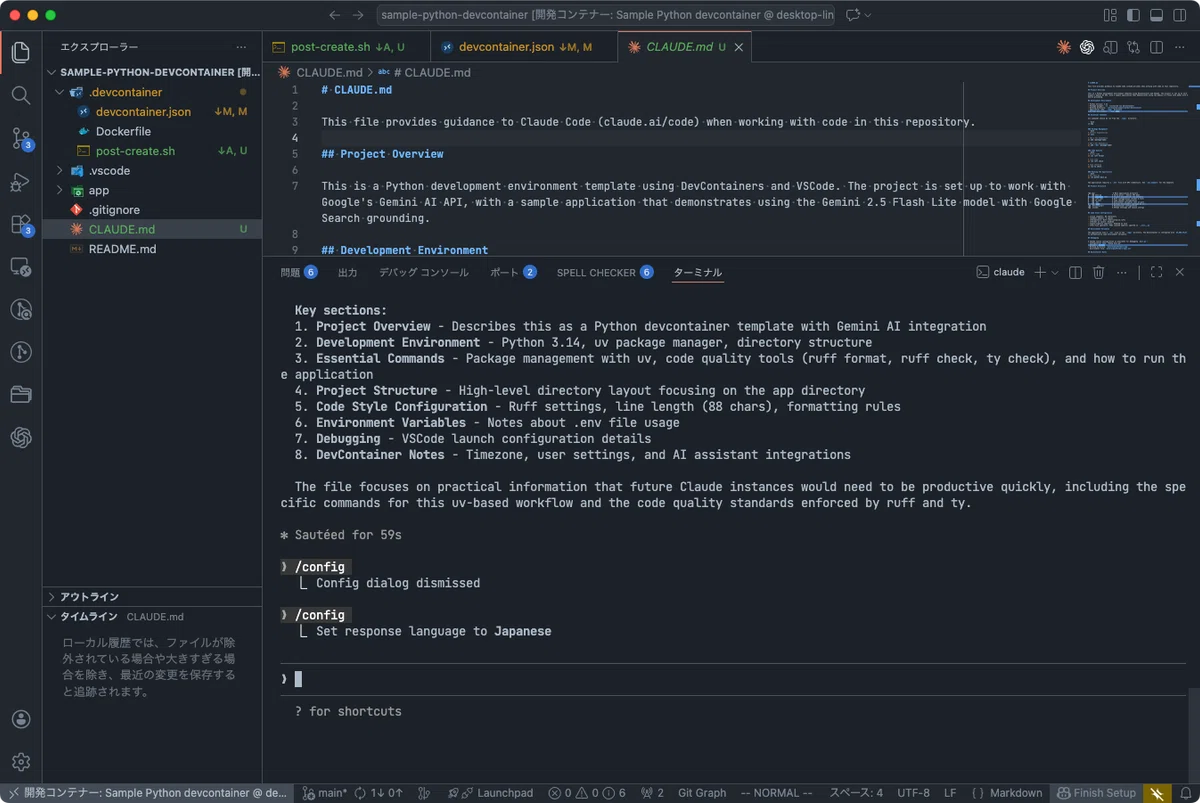Open chat dropdown arrow in title bar

[x=868, y=15]
